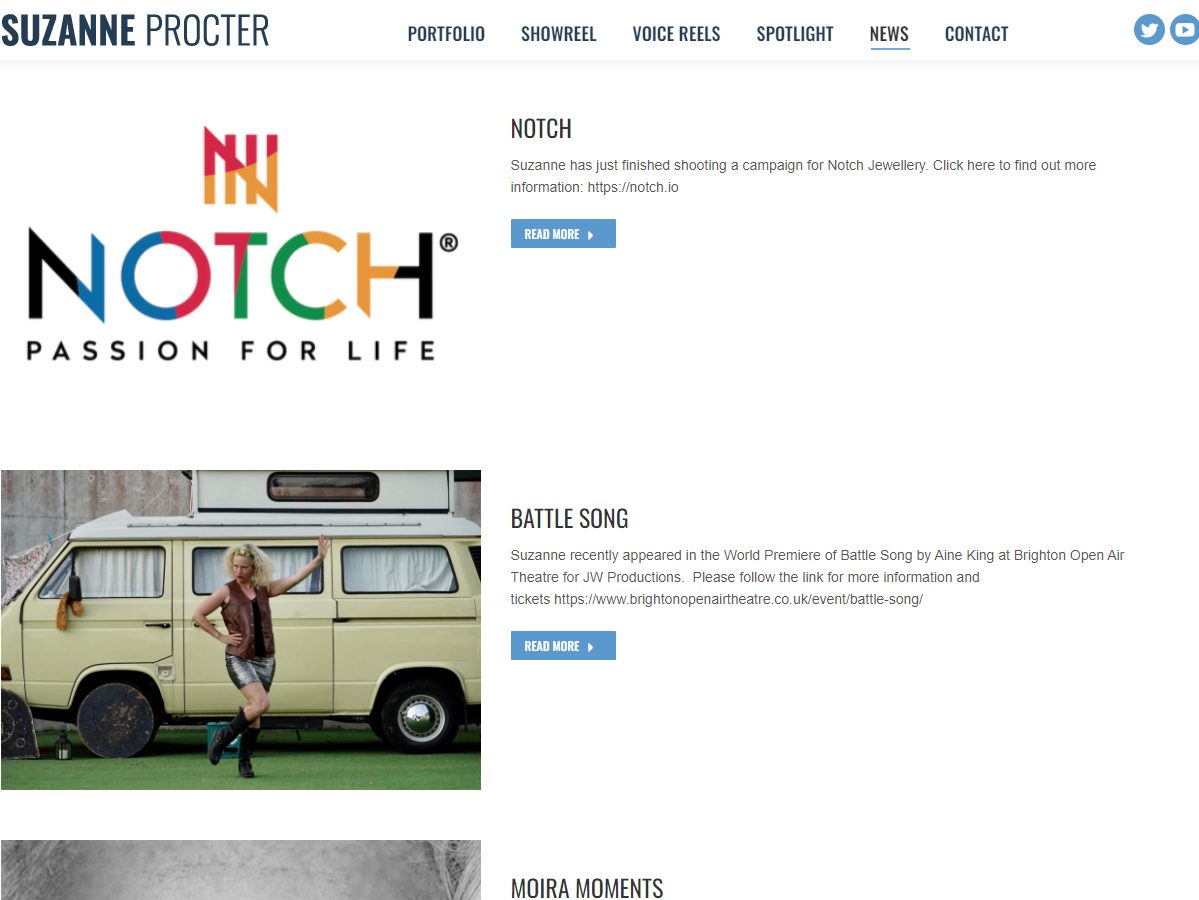The height and width of the screenshot is (900, 1199).
Task: Open the Moira Moments heading
Action: (587, 889)
